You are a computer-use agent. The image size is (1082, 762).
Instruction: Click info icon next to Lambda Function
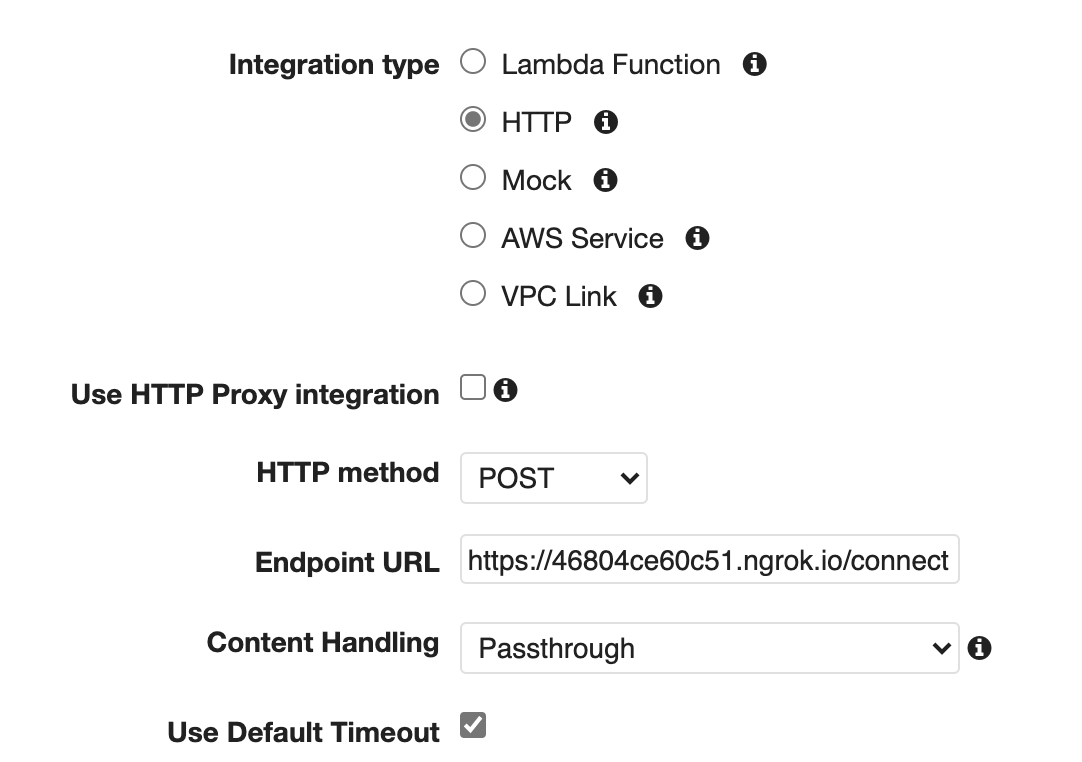pyautogui.click(x=755, y=65)
